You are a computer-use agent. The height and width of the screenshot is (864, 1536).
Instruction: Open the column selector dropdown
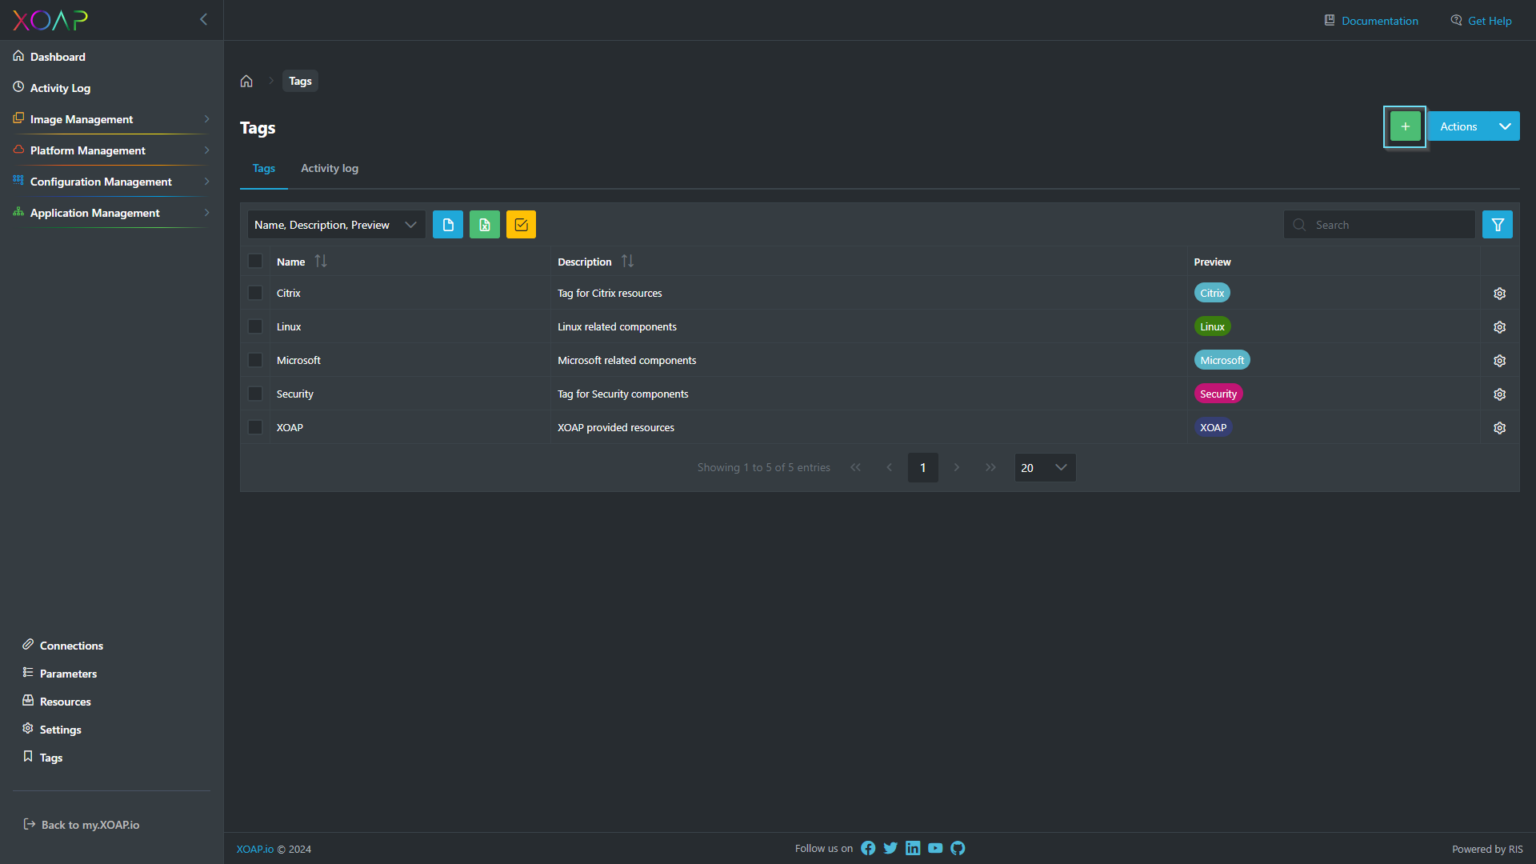336,225
